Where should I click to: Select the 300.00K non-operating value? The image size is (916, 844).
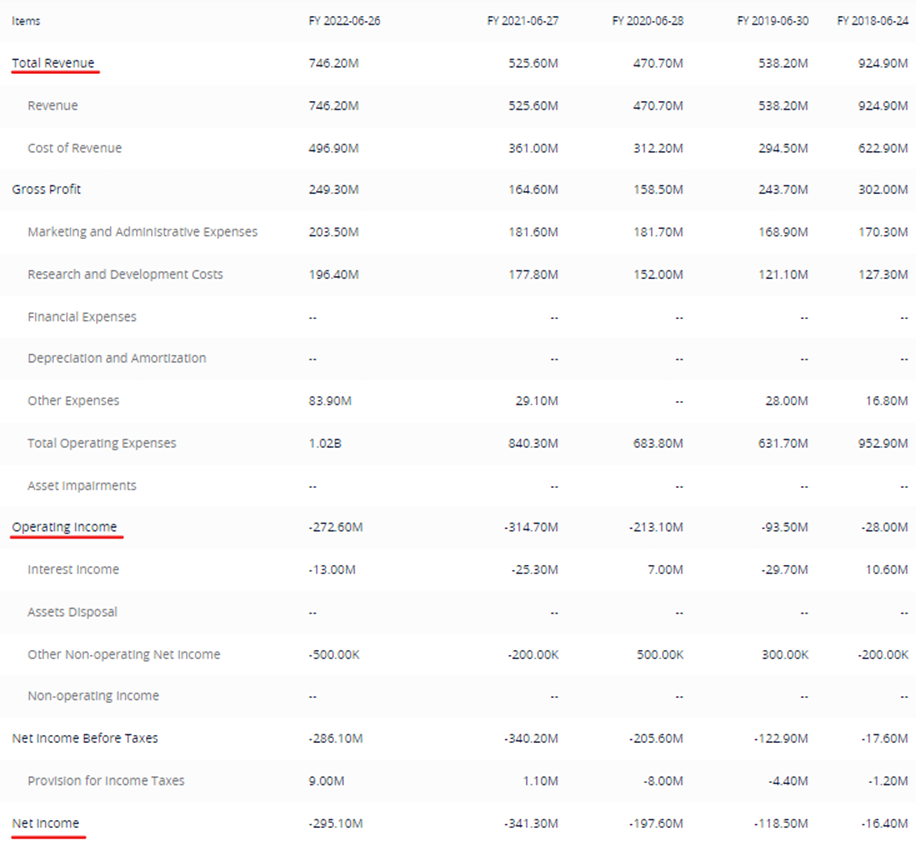coord(785,654)
